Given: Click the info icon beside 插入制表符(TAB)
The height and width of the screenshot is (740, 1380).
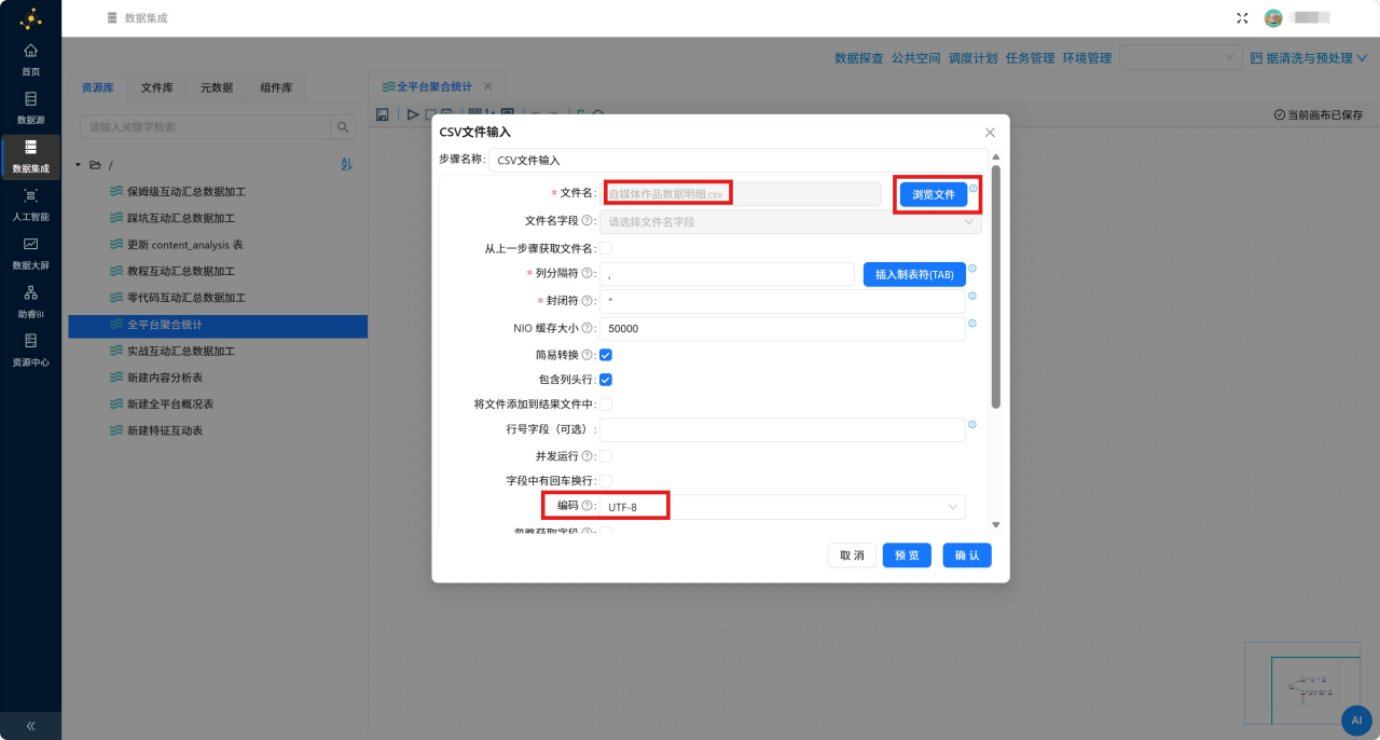Looking at the screenshot, I should point(972,268).
